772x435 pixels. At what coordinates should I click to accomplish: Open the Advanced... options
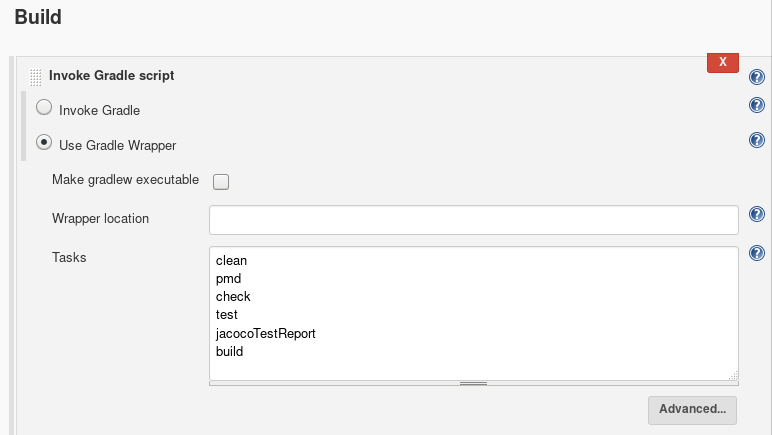(x=692, y=410)
